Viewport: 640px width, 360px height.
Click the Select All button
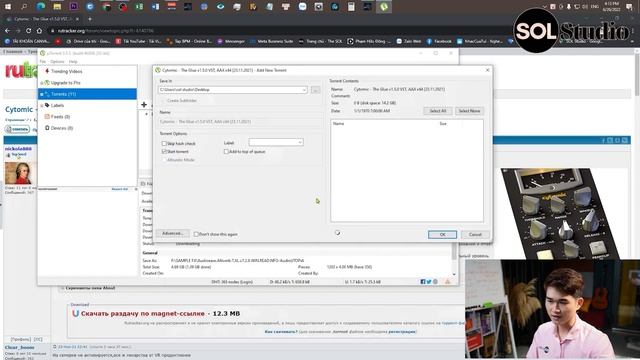(438, 111)
